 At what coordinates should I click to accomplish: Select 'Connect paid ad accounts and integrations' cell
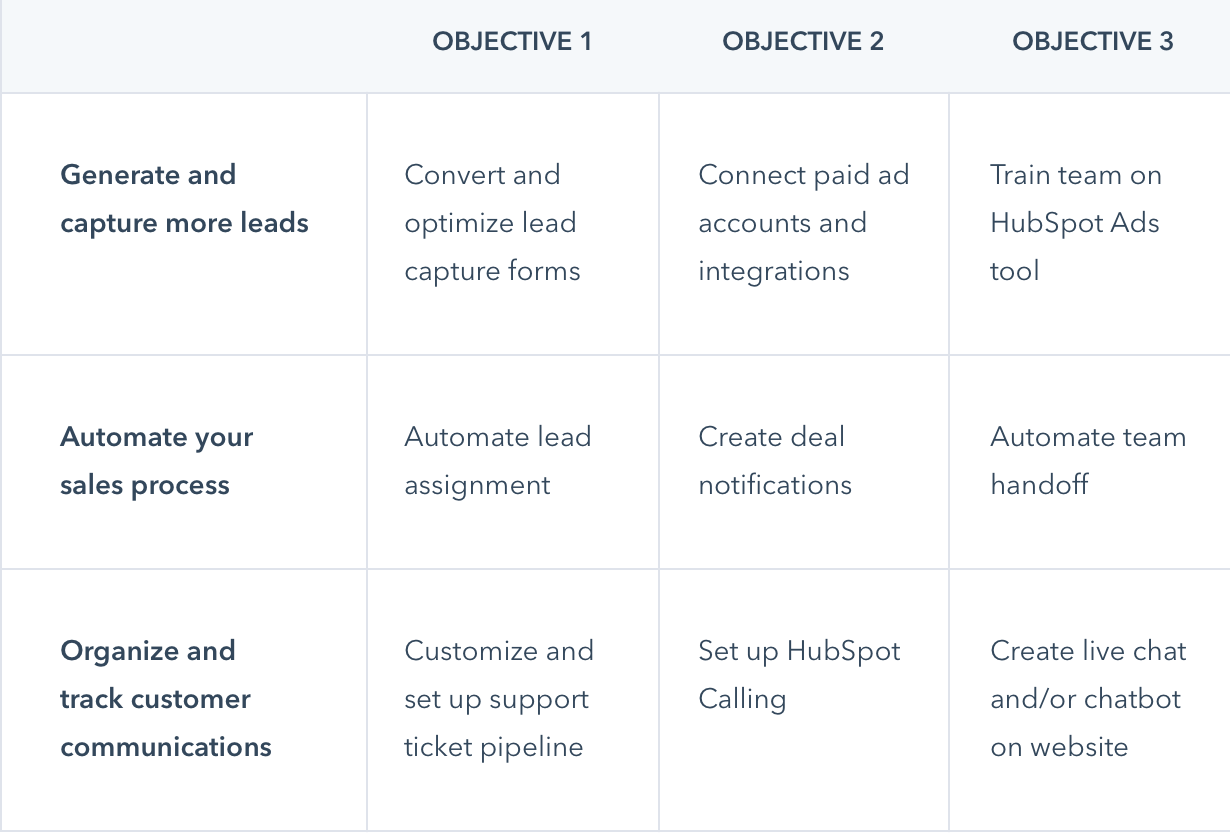803,223
